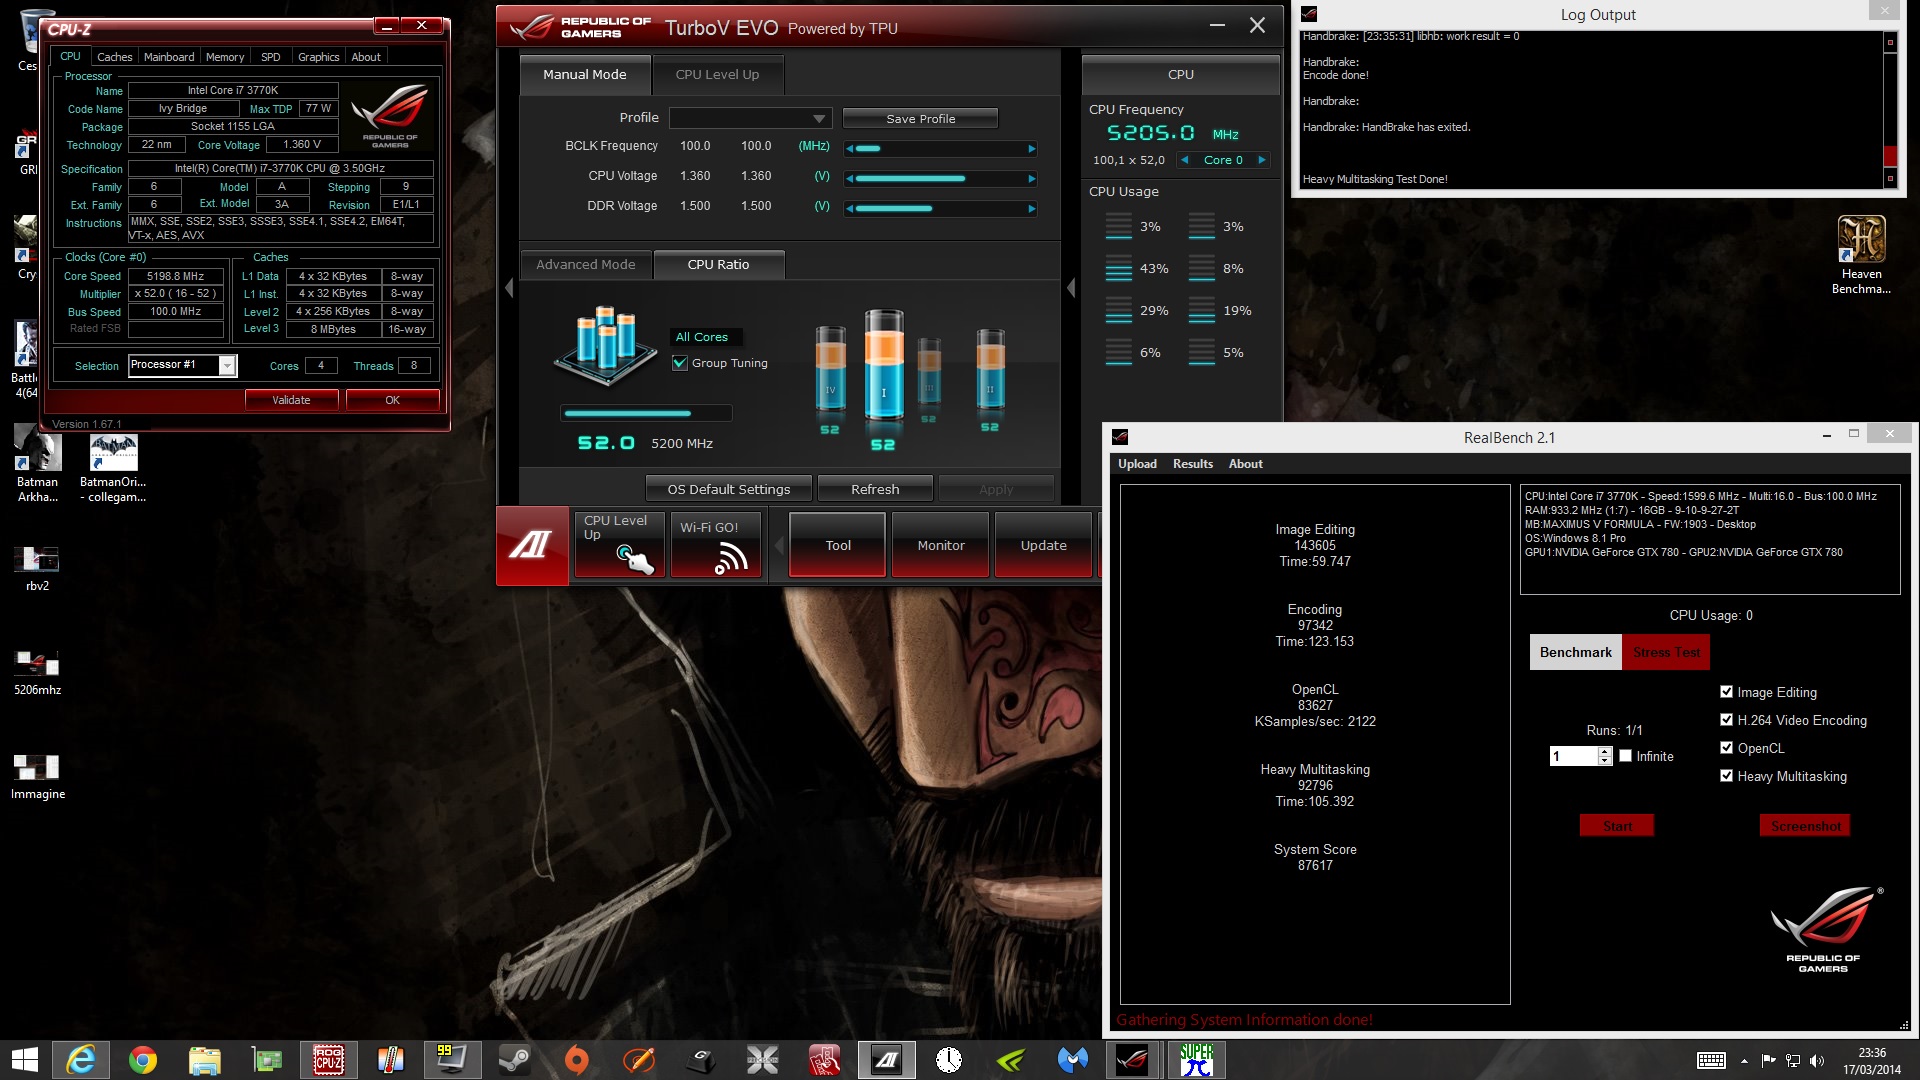Select the Immagine desktop file
The image size is (1920, 1080).
click(x=37, y=776)
